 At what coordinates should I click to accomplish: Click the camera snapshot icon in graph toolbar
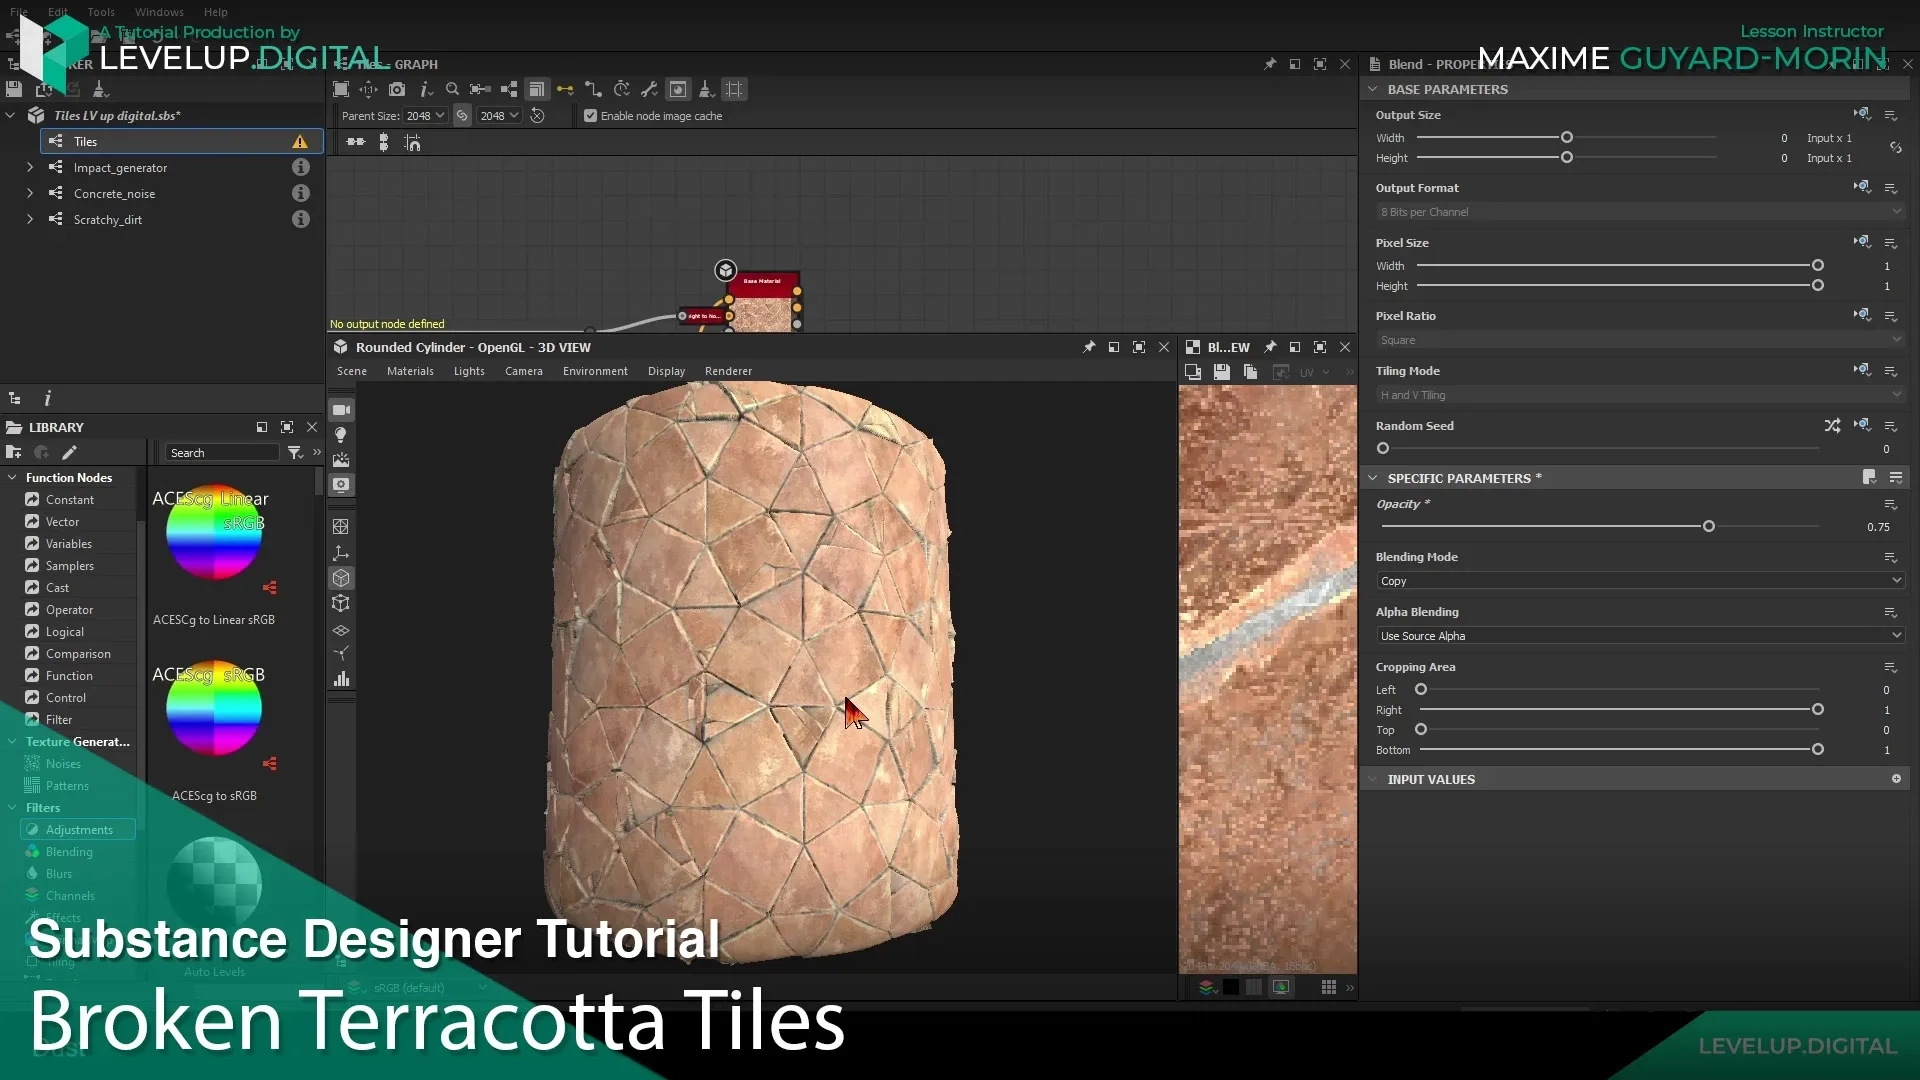click(x=397, y=89)
